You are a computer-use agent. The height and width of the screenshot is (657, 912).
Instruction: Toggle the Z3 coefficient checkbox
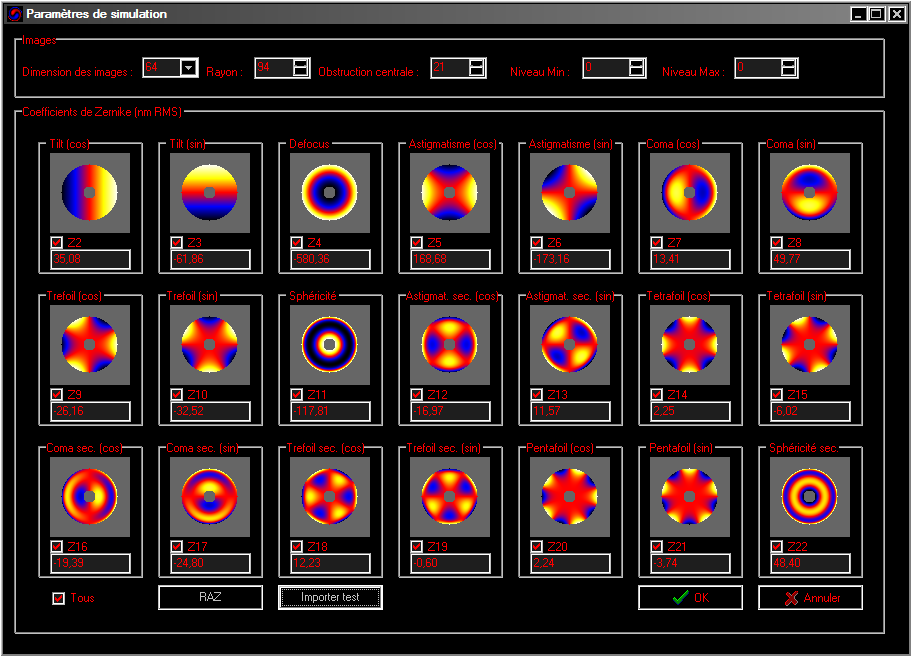tap(177, 242)
